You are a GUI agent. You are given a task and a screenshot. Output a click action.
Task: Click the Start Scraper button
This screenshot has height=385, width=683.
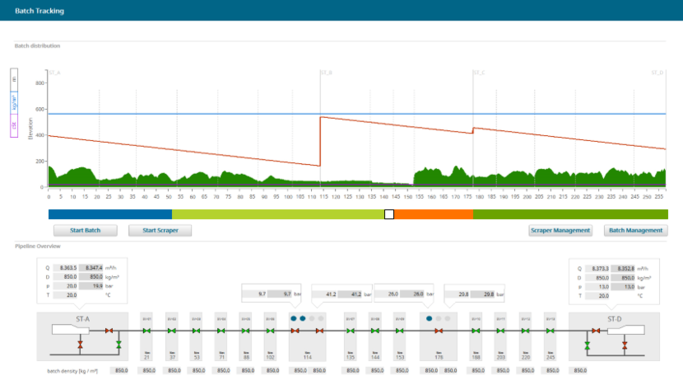[x=160, y=230]
